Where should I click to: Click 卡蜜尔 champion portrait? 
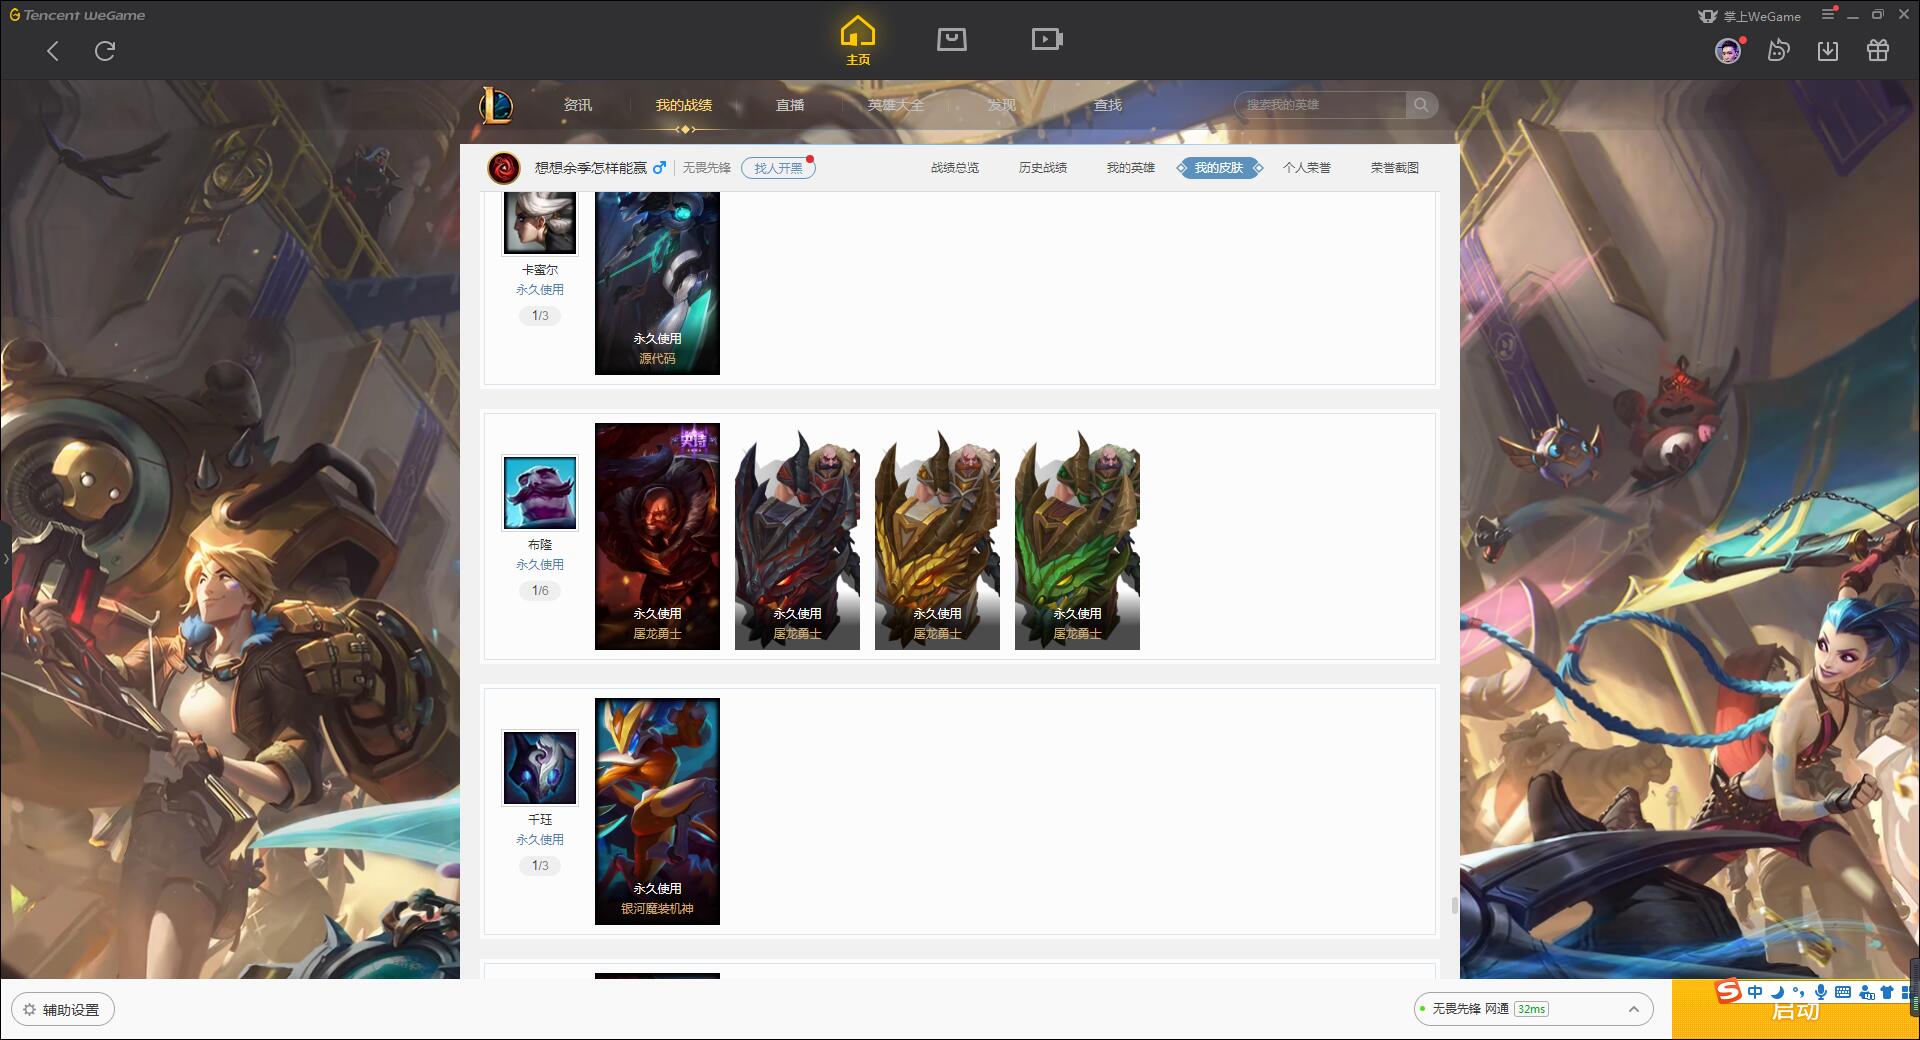click(540, 222)
